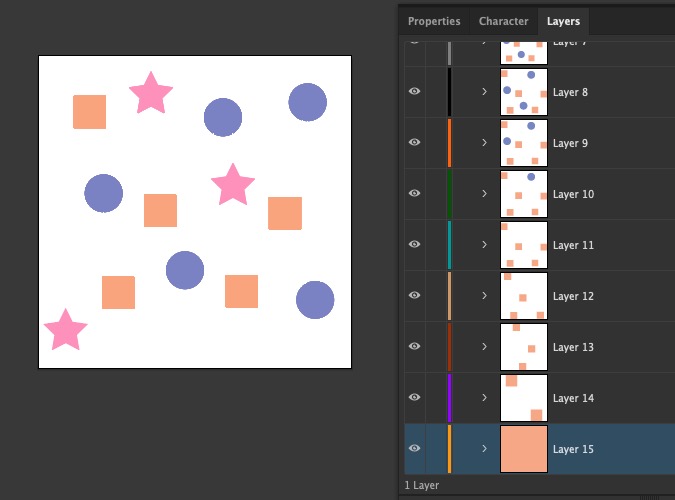The image size is (675, 500).
Task: Switch to the Character tab
Action: (x=503, y=21)
